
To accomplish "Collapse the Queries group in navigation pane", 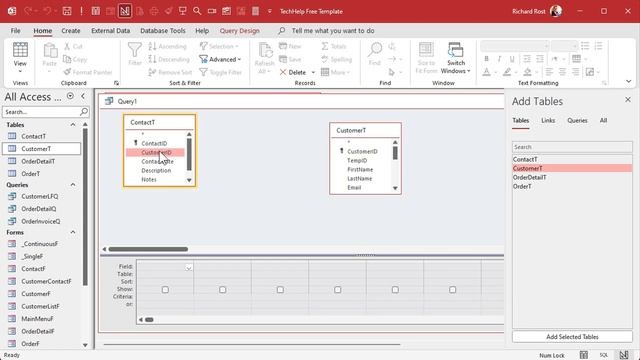I will pos(73,184).
